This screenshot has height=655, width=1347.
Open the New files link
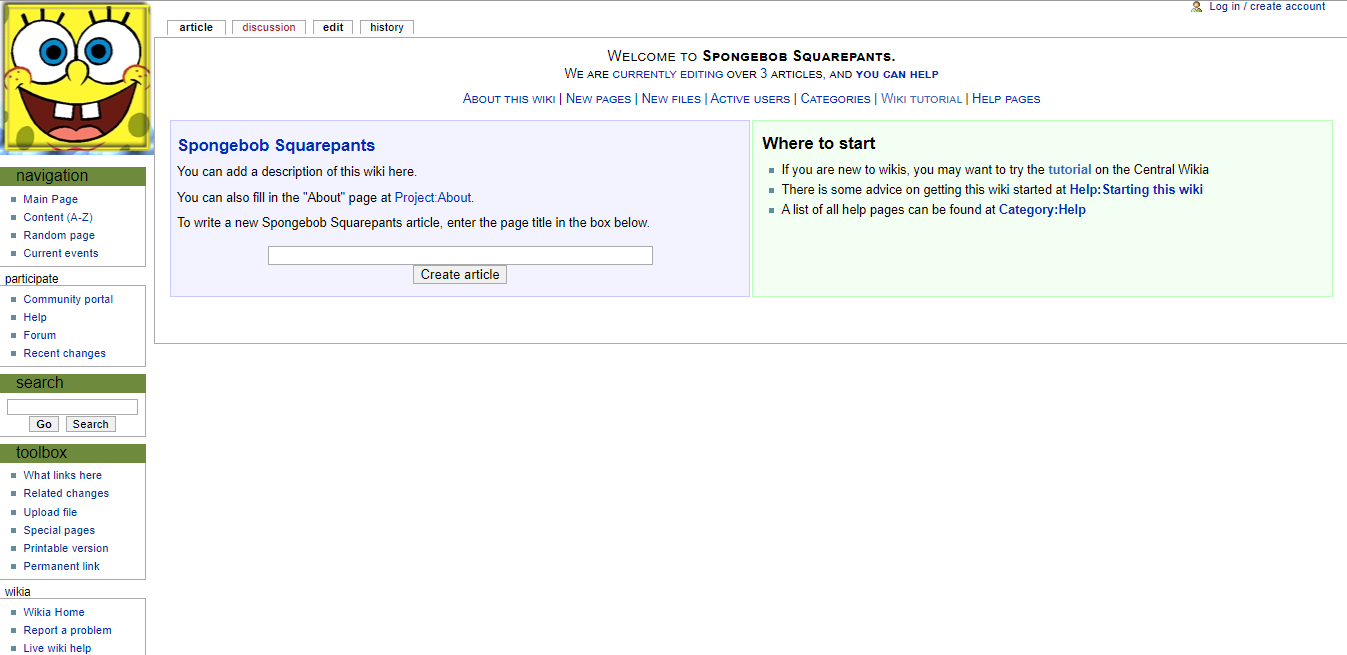671,99
